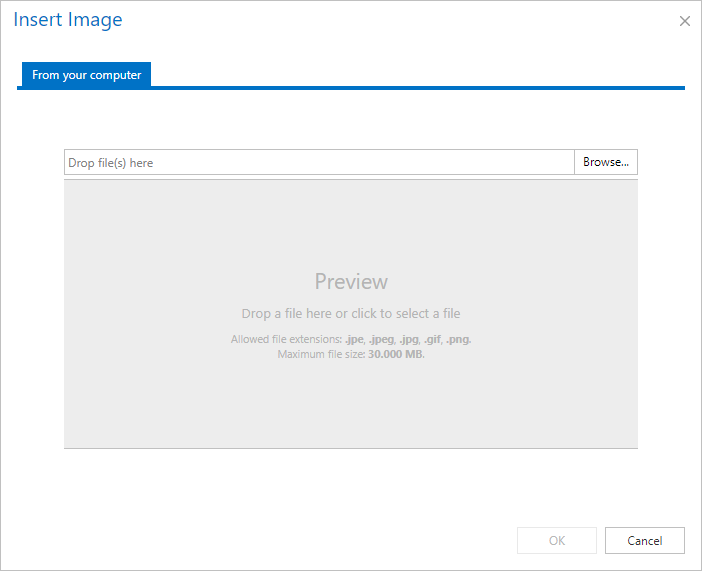Image resolution: width=702 pixels, height=571 pixels.
Task: Click the .png extension text
Action: tap(458, 339)
